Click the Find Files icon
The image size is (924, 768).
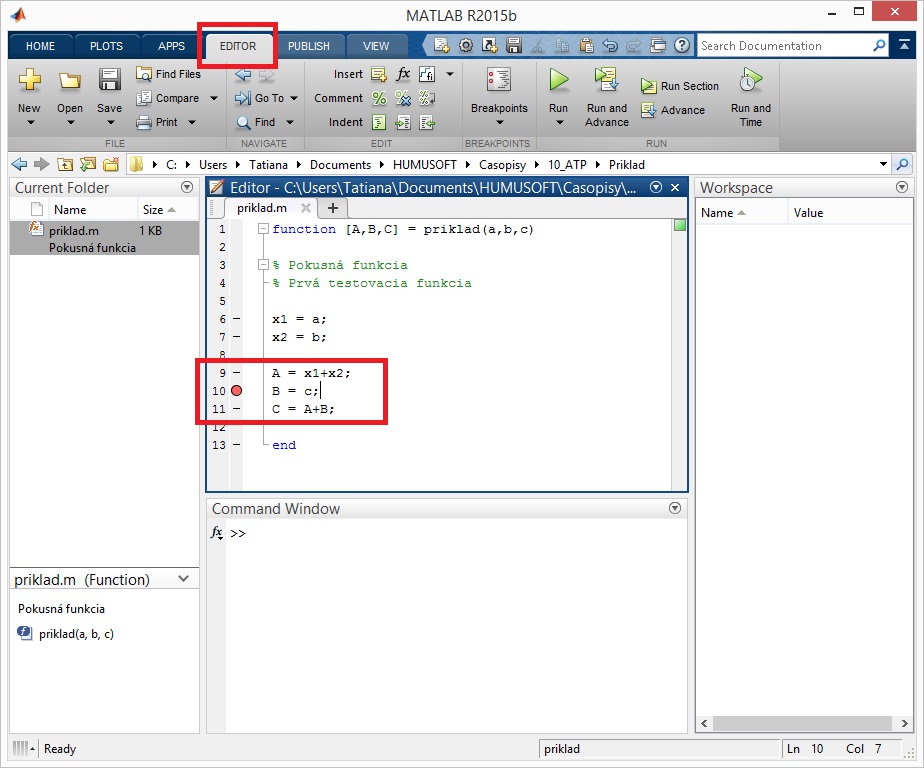coord(143,74)
